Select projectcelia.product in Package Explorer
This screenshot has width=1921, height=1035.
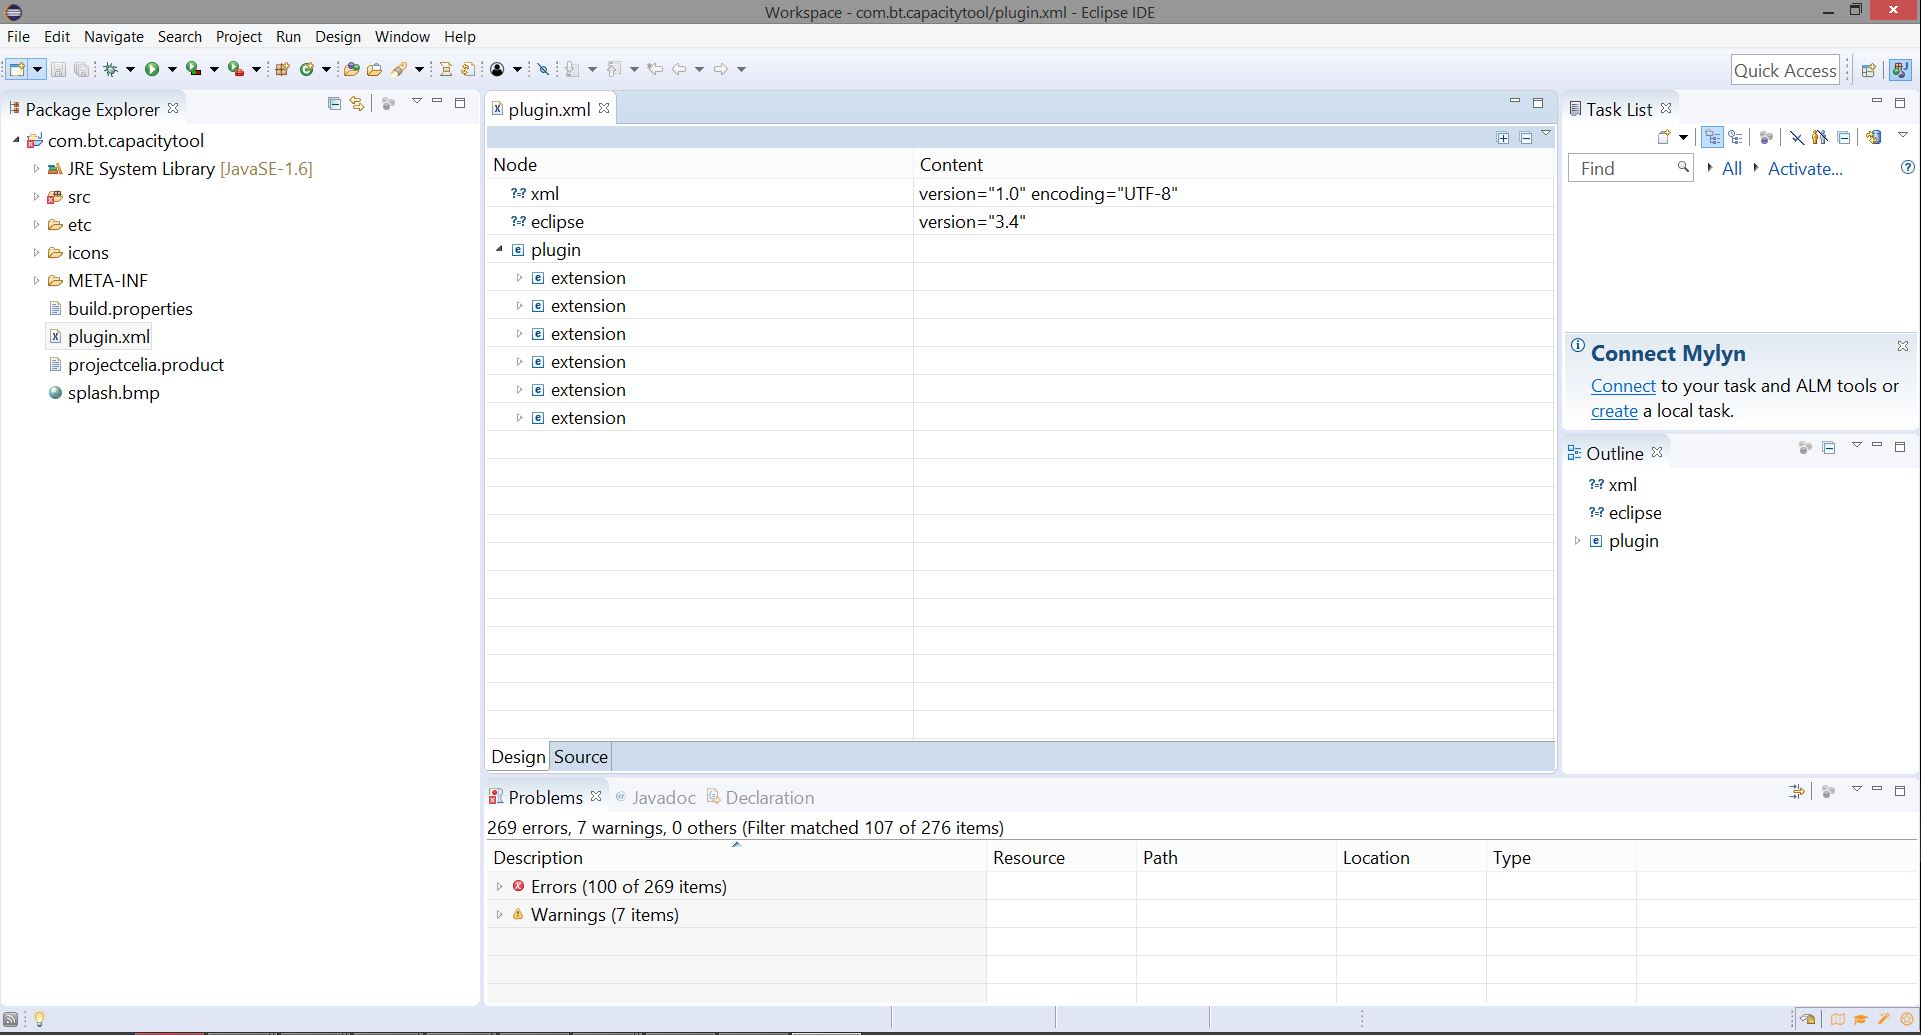[x=146, y=365]
